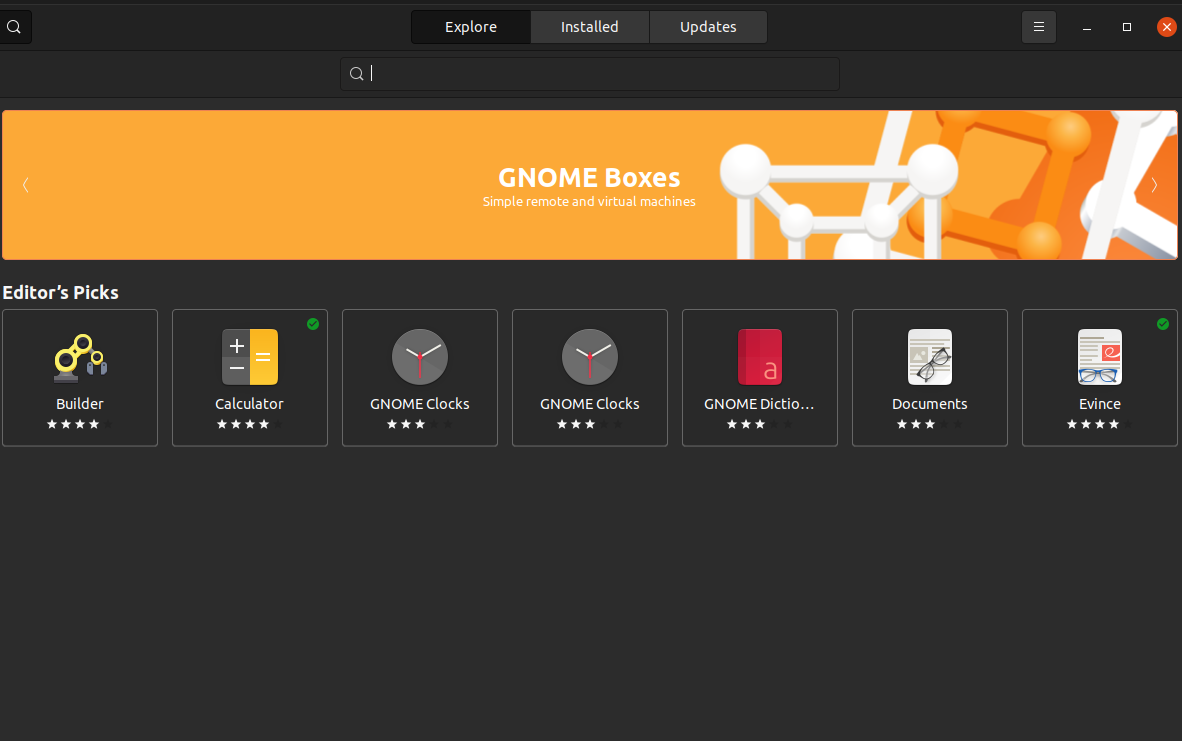The width and height of the screenshot is (1182, 741).
Task: Open the Updates tab
Action: coord(708,27)
